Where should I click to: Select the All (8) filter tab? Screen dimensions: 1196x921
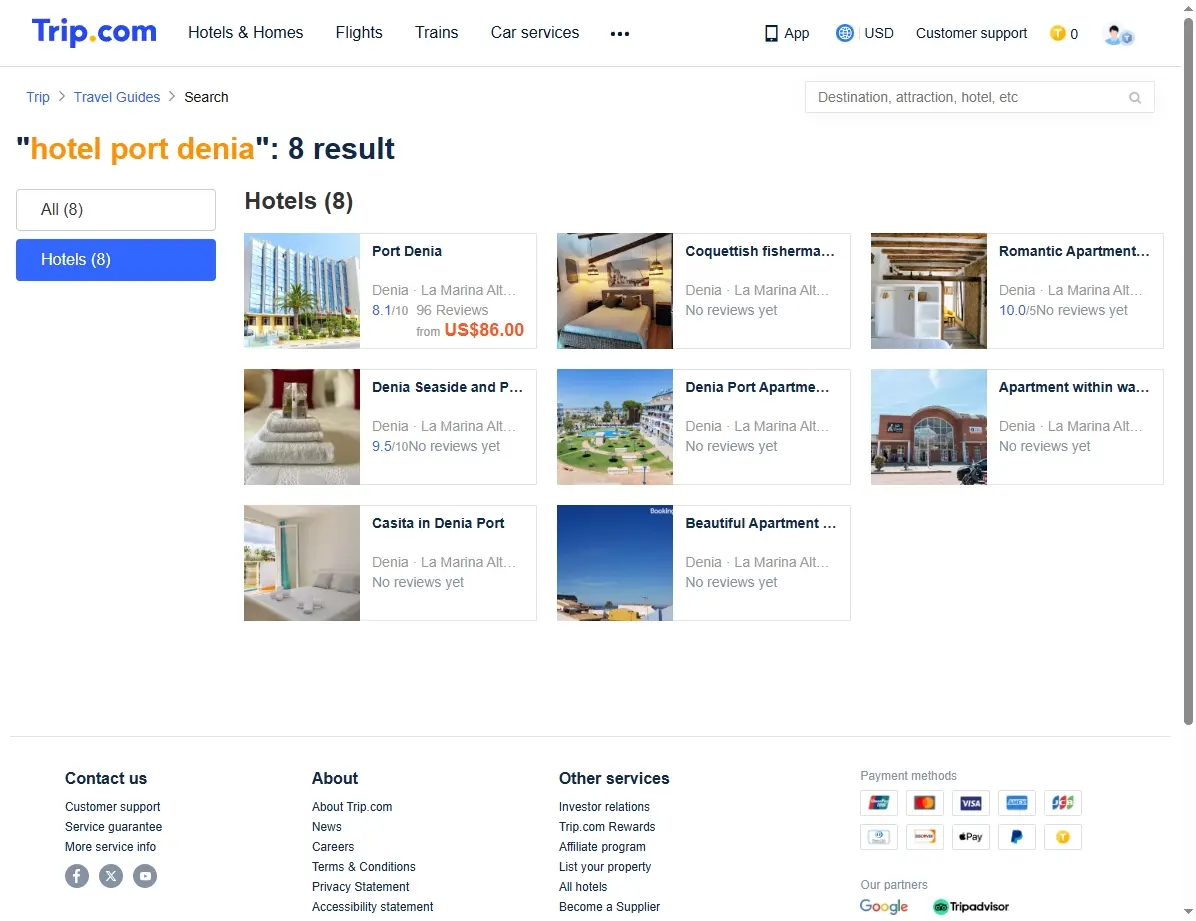pos(116,210)
